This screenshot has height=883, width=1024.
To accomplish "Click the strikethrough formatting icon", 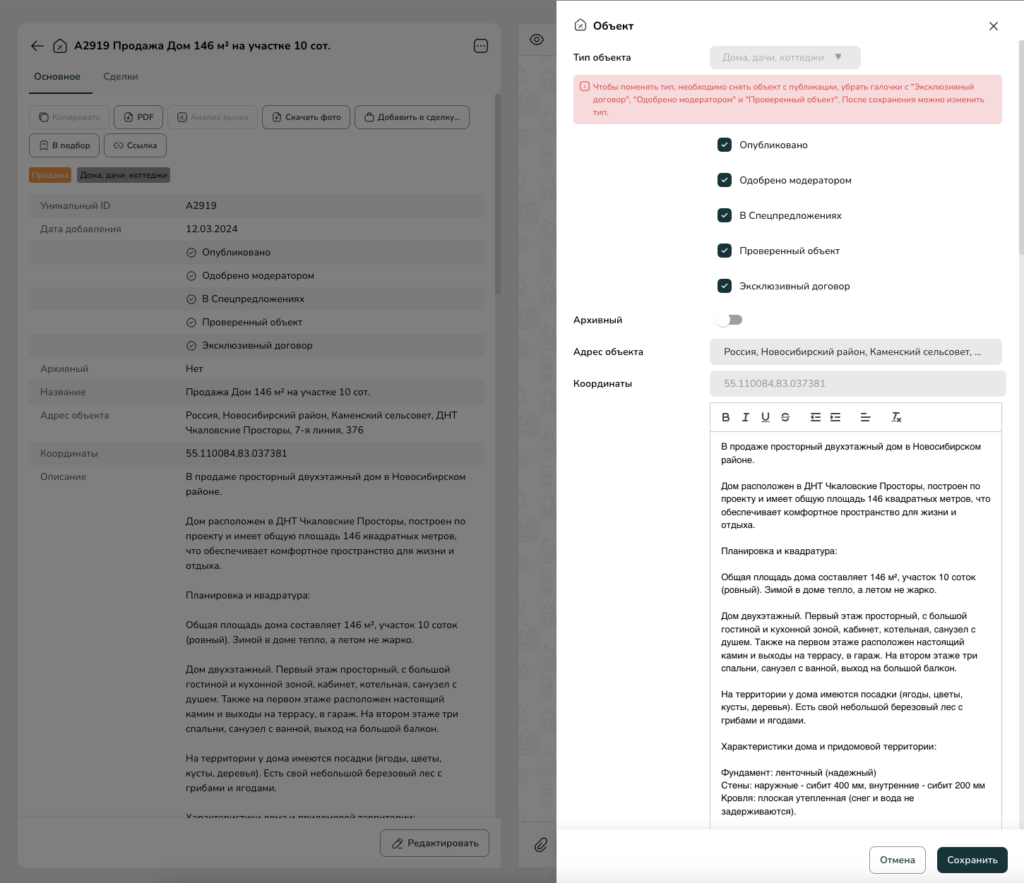I will click(x=785, y=417).
